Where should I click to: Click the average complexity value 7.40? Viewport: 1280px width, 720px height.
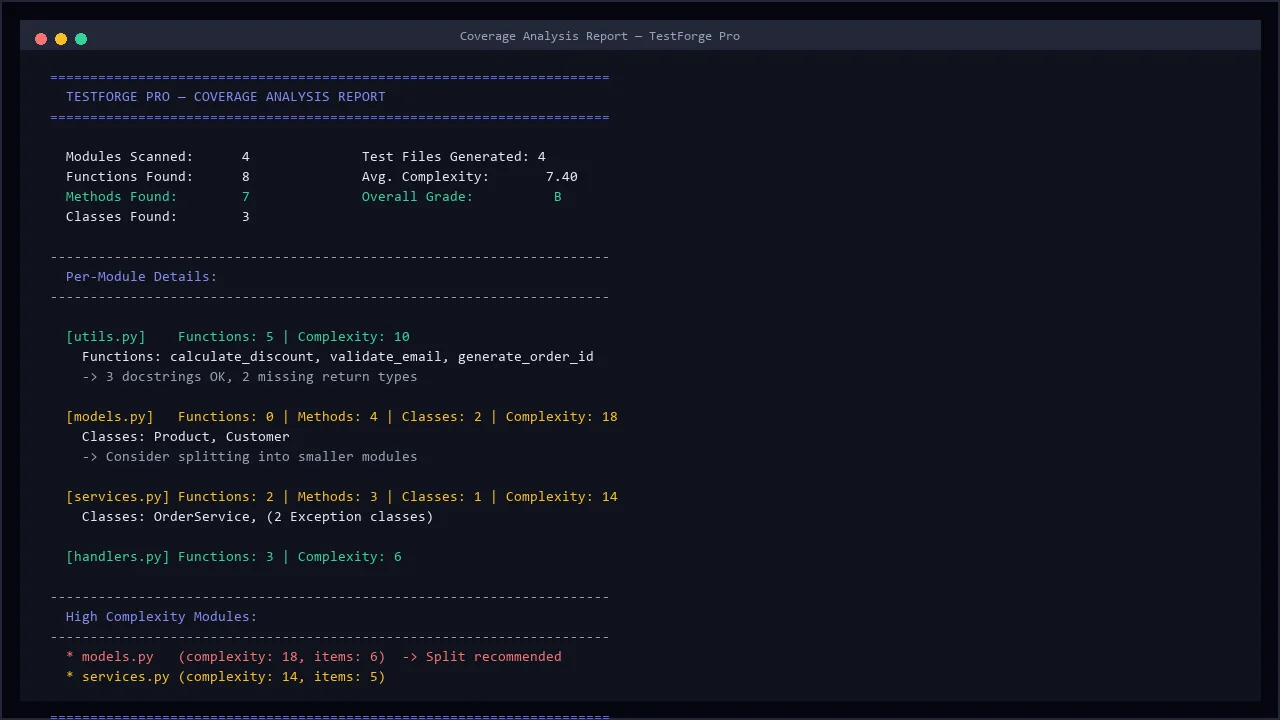(x=562, y=177)
